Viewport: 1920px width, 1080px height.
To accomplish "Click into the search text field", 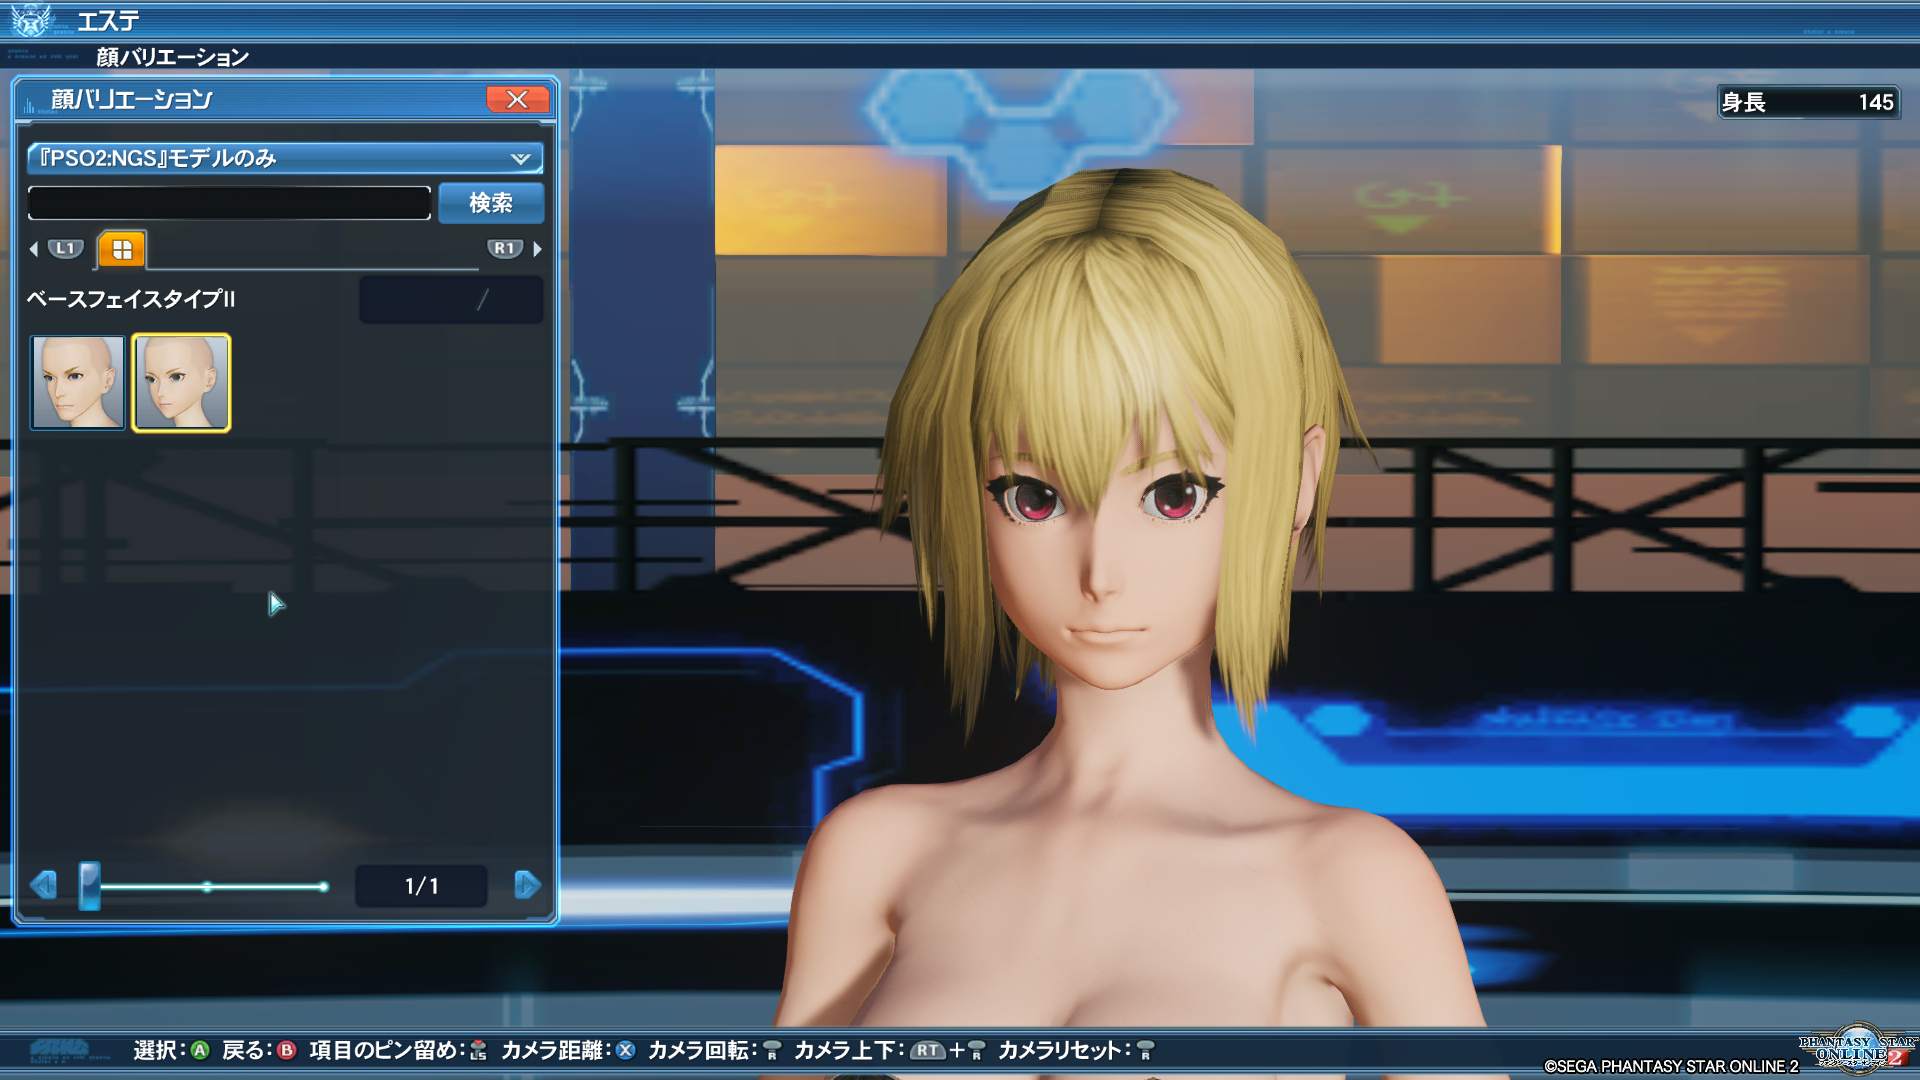I will point(229,203).
